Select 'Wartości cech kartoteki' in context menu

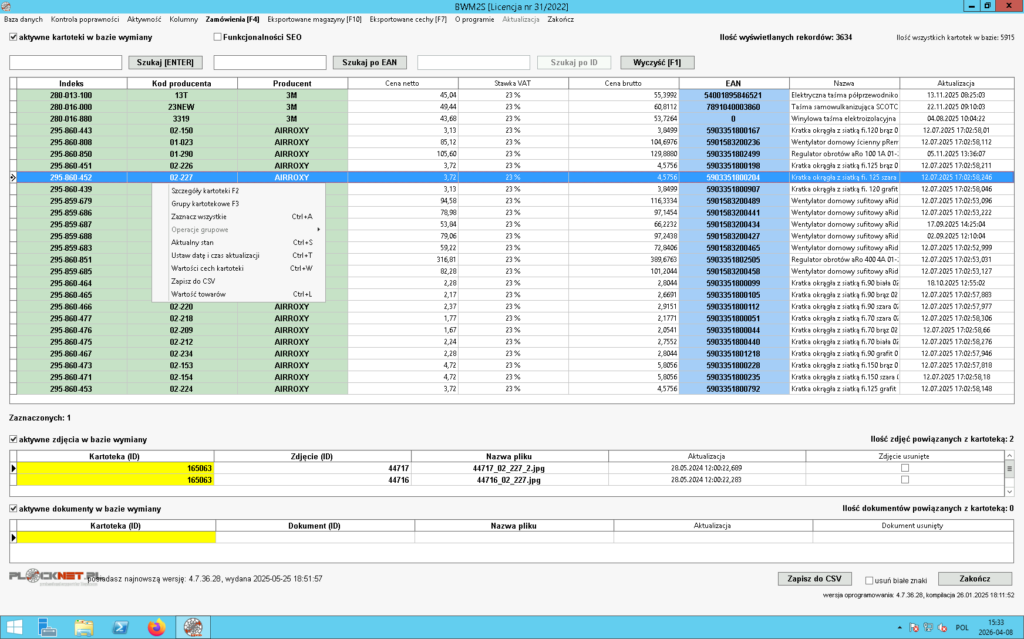click(x=208, y=268)
